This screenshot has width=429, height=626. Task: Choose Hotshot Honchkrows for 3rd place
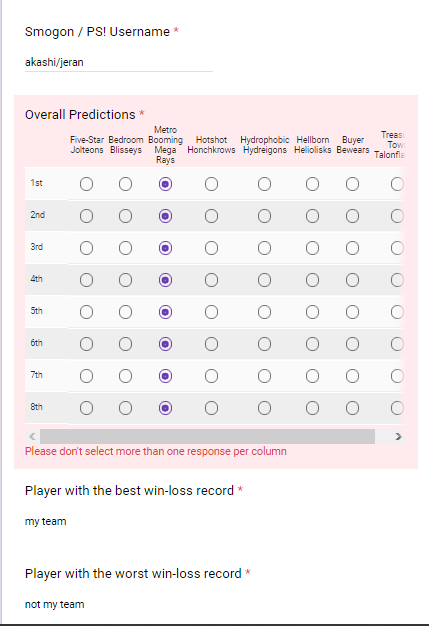[x=211, y=248]
